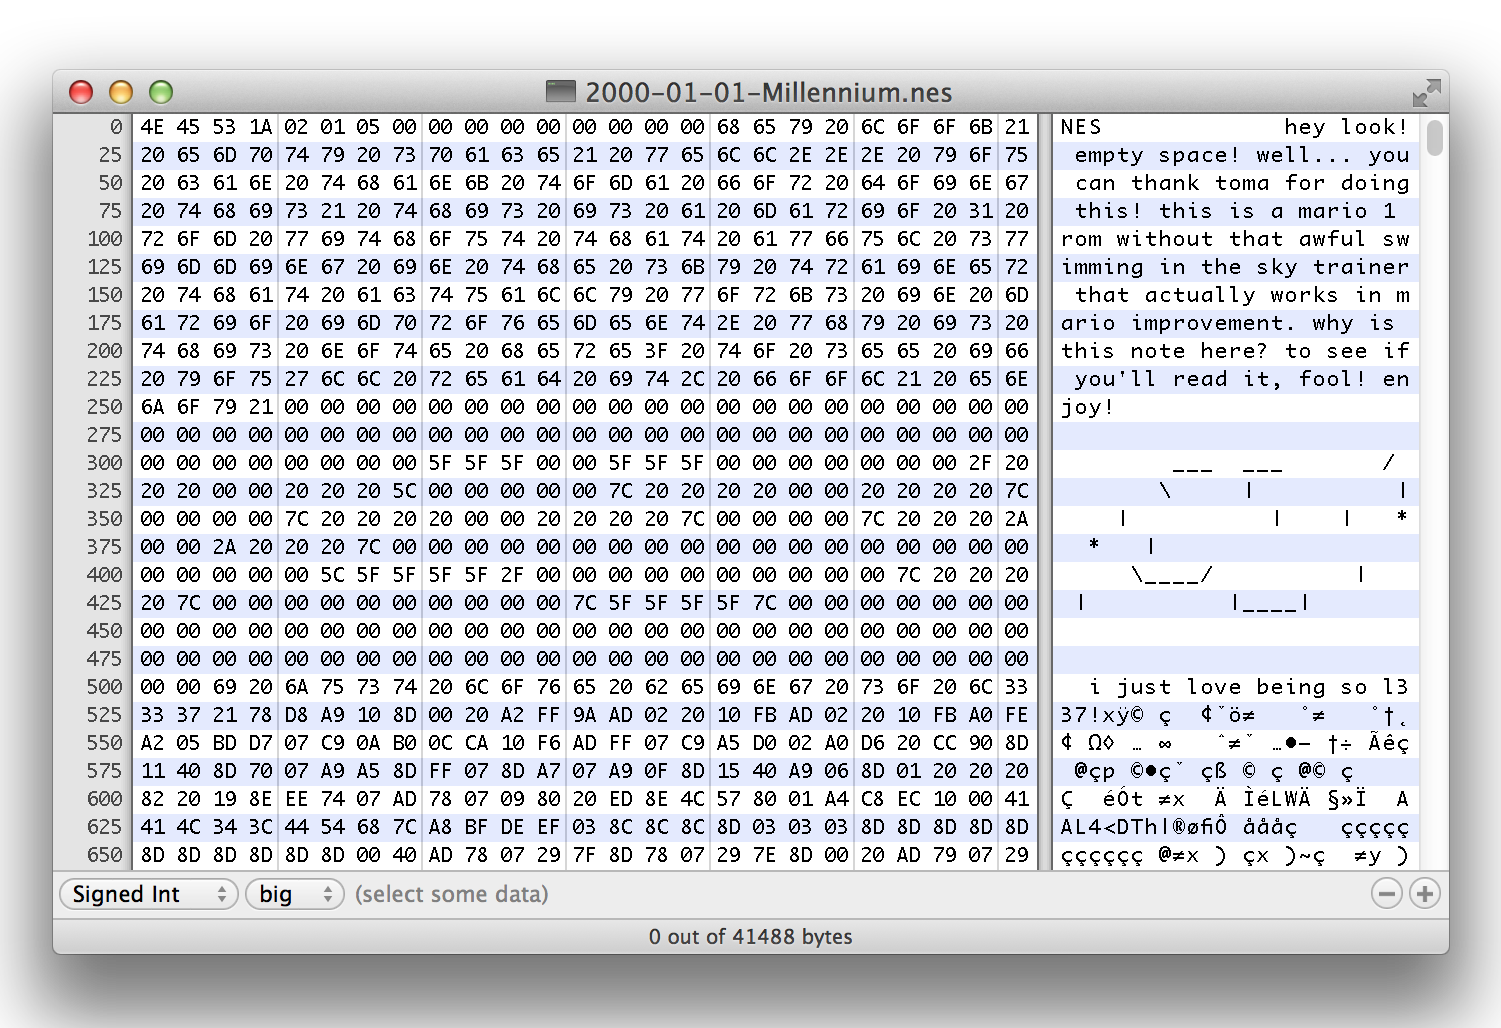This screenshot has height=1028, width=1501.
Task: Select last hex byte 33 on row 500
Action: point(1017,687)
